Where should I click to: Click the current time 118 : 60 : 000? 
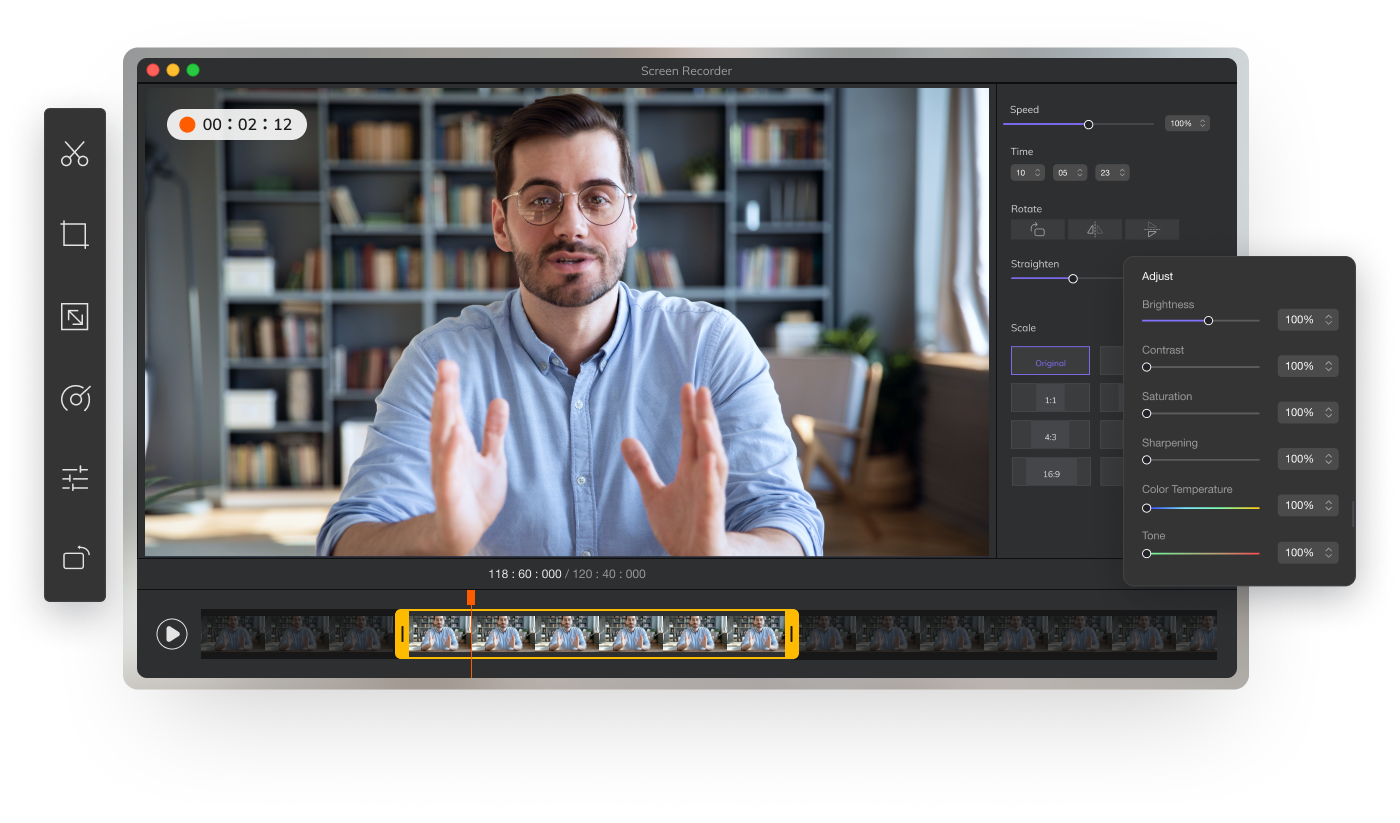pos(525,574)
